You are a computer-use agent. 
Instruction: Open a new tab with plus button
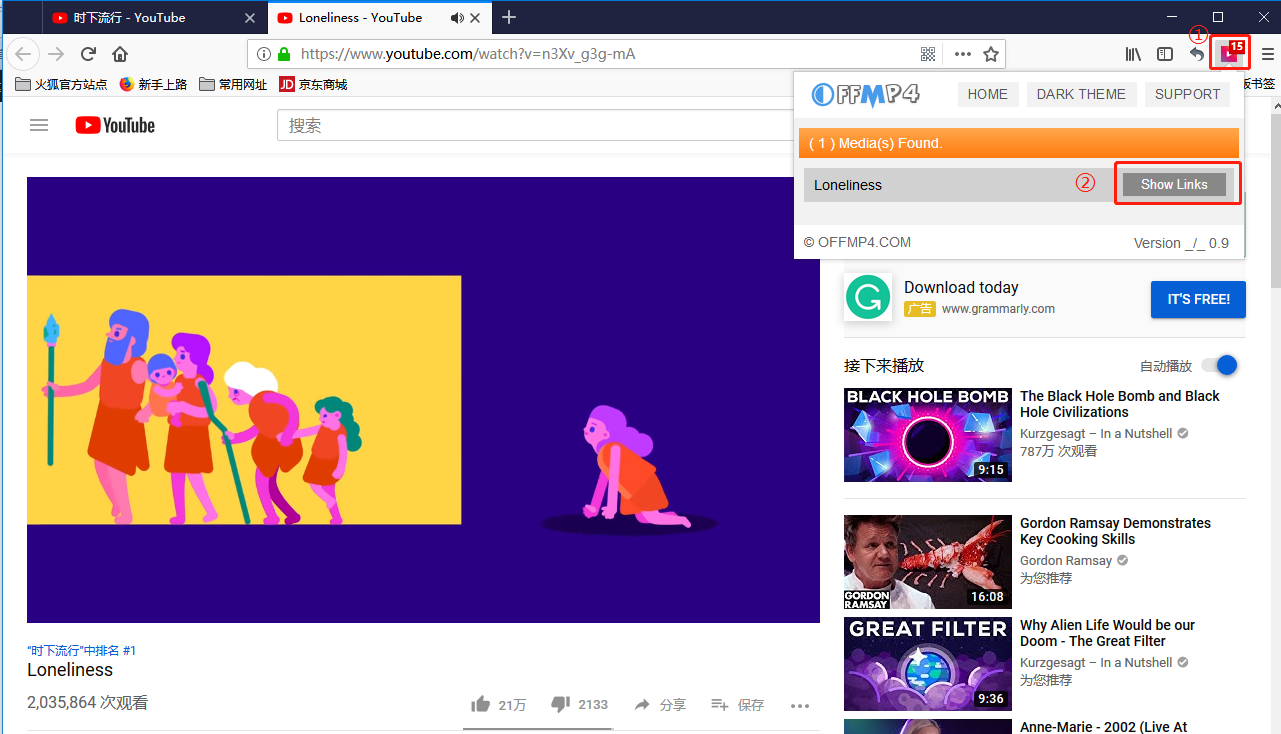509,17
